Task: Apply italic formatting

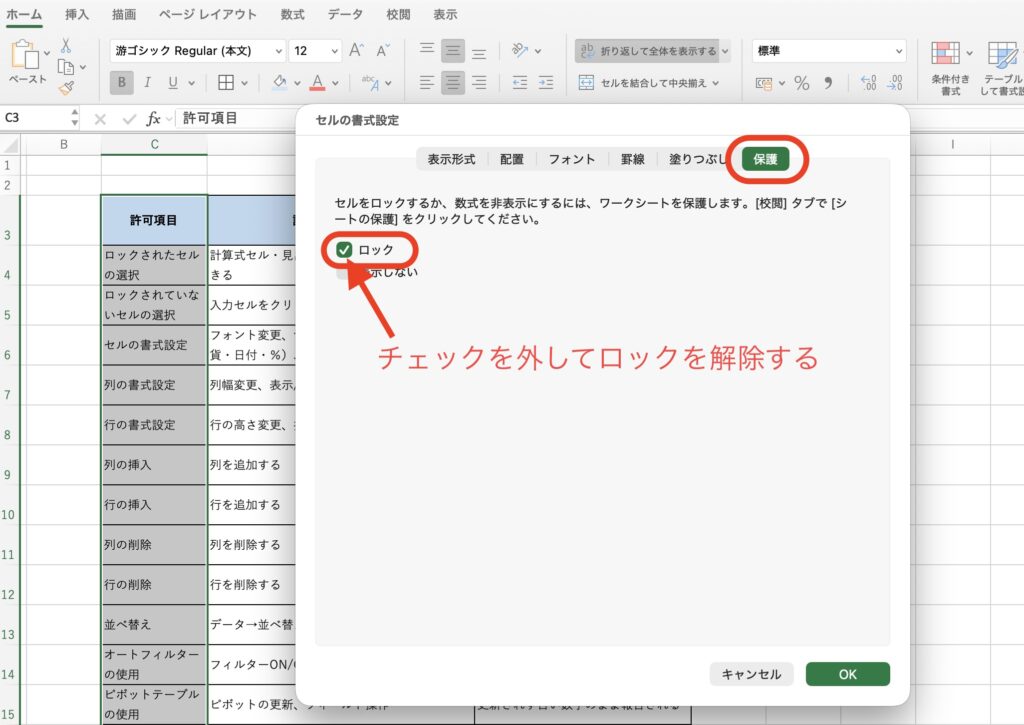Action: point(147,82)
